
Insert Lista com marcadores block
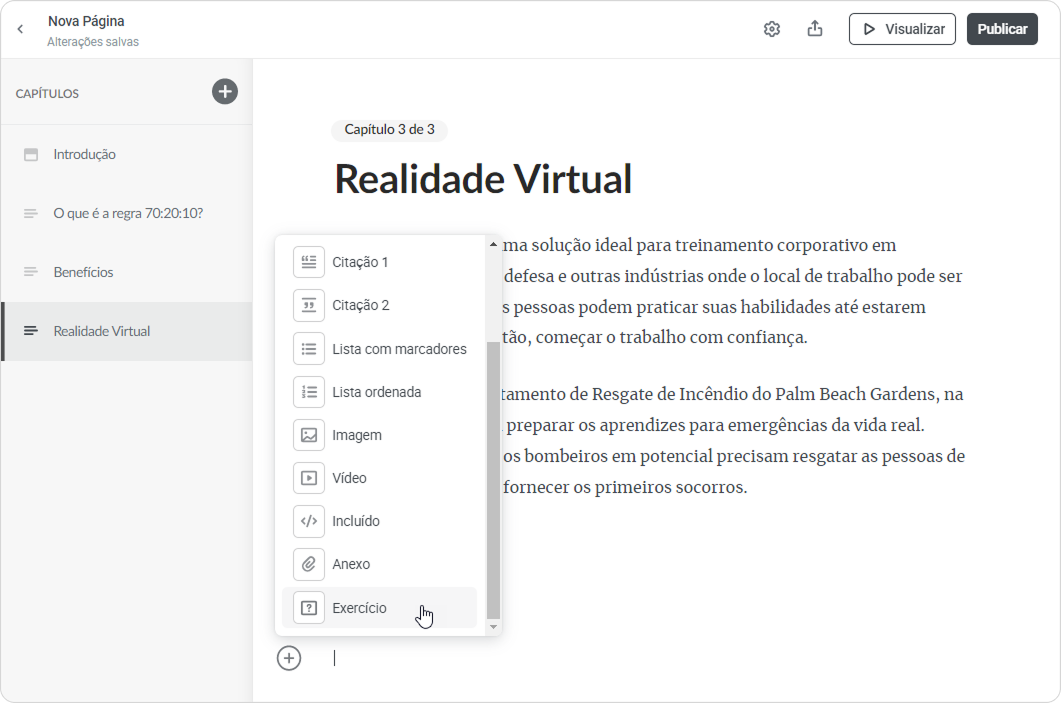[x=399, y=349]
